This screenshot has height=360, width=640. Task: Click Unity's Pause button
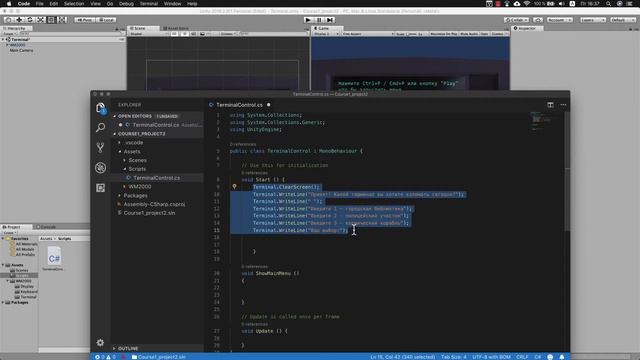click(x=319, y=20)
